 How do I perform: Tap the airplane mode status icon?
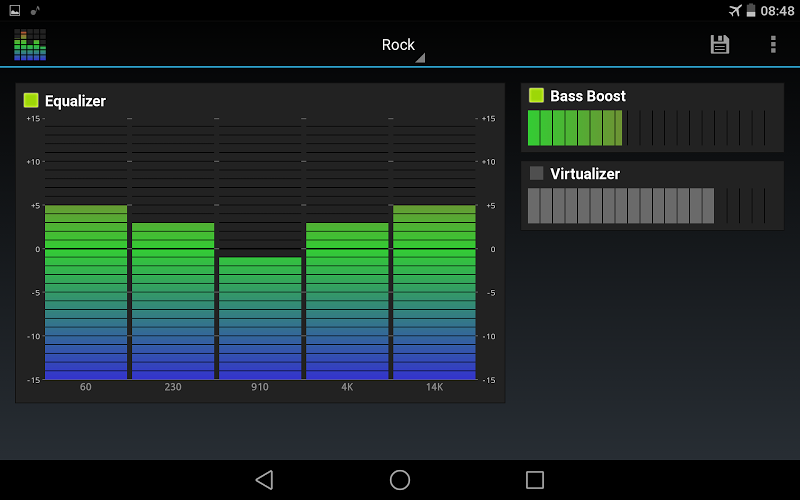tap(735, 10)
